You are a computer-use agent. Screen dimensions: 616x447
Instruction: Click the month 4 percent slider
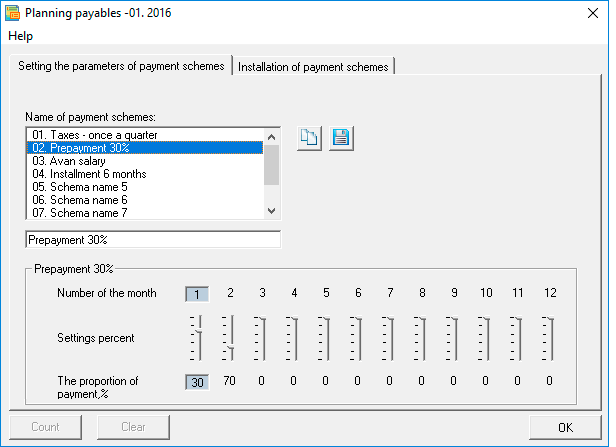pos(293,338)
